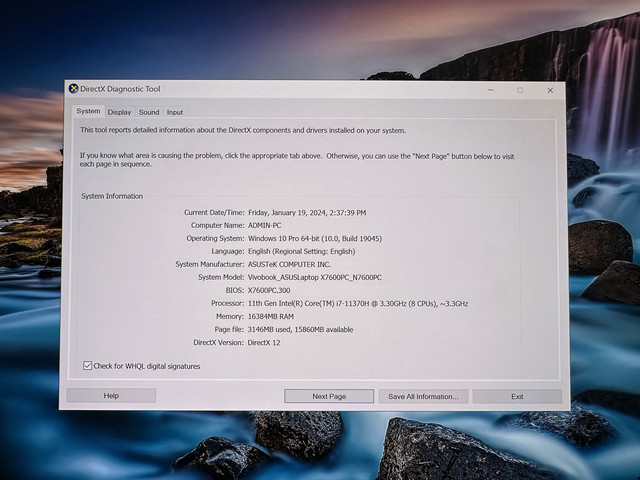The height and width of the screenshot is (480, 640).
Task: Click '3146MB used, 15860MB available' page file value
Action: 300,329
